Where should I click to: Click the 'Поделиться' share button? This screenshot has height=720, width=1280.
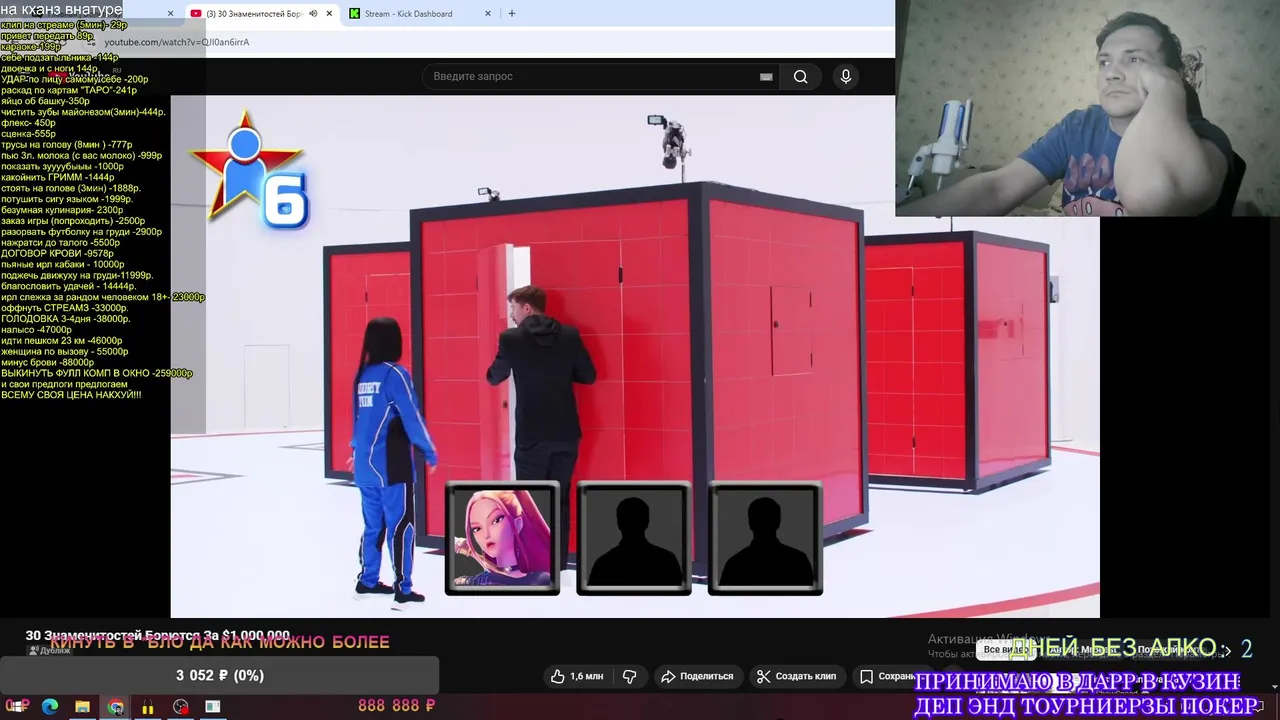click(697, 676)
